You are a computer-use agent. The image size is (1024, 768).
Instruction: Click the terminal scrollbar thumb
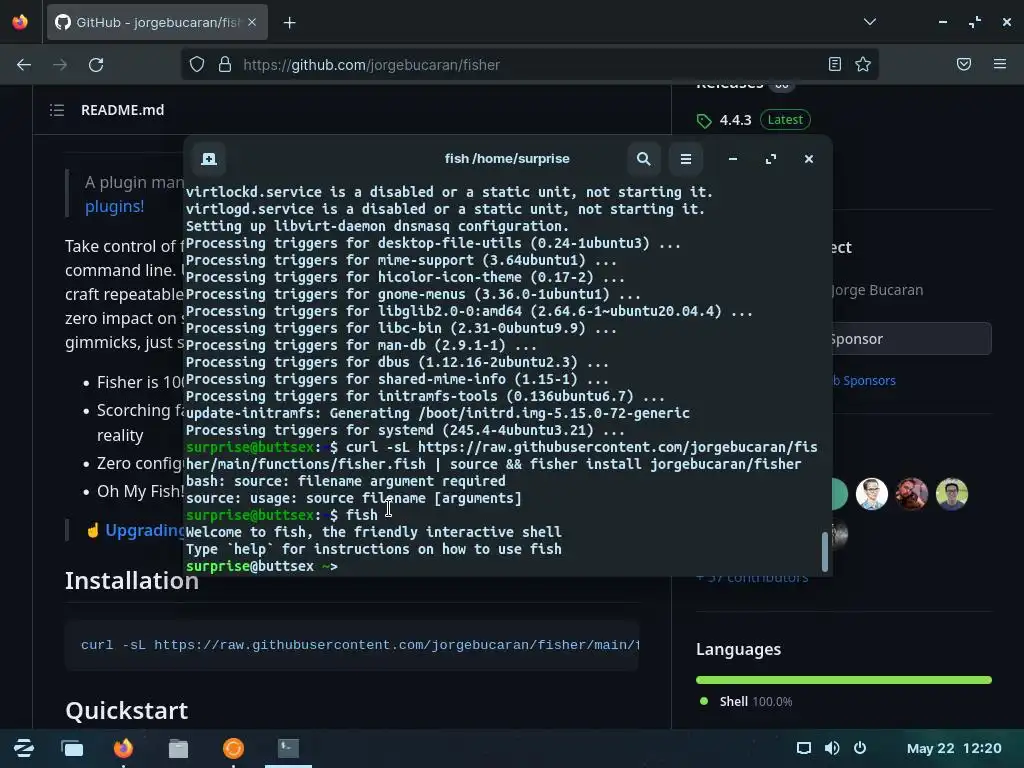[825, 551]
